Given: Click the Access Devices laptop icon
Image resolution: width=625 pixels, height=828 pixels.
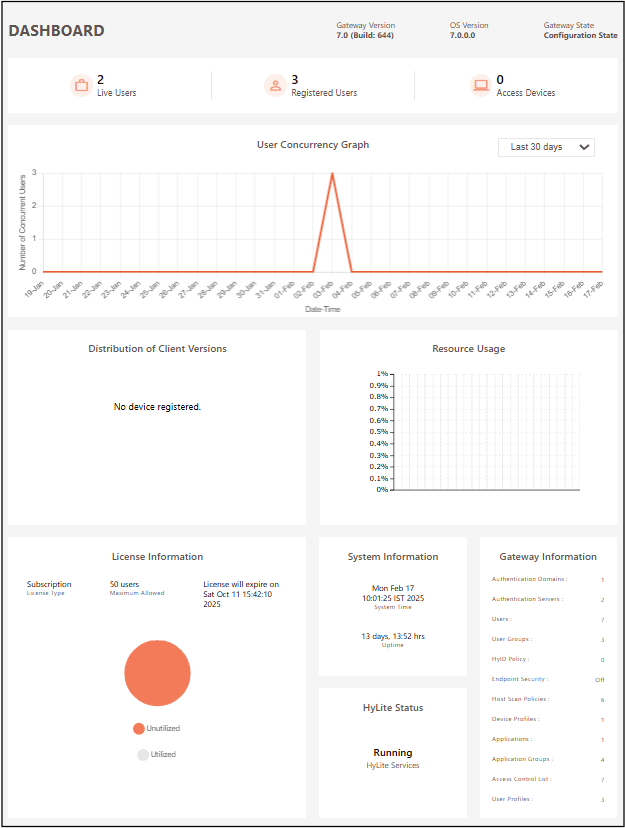Looking at the screenshot, I should [480, 86].
